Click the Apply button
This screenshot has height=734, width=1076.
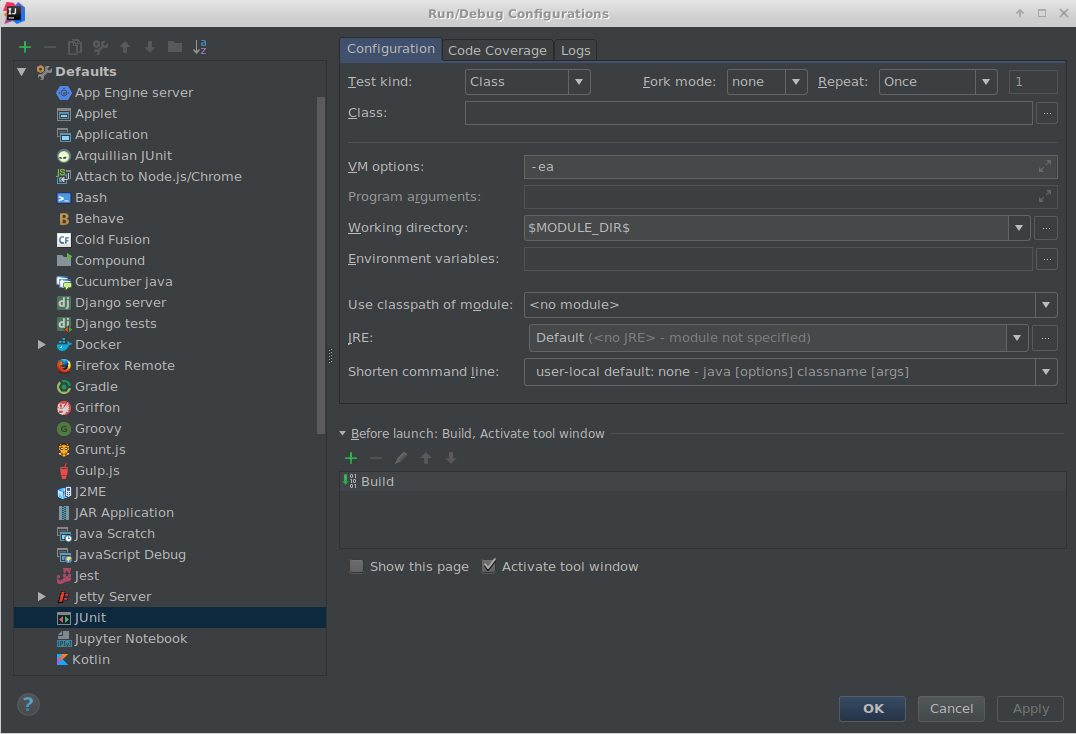pos(1030,709)
